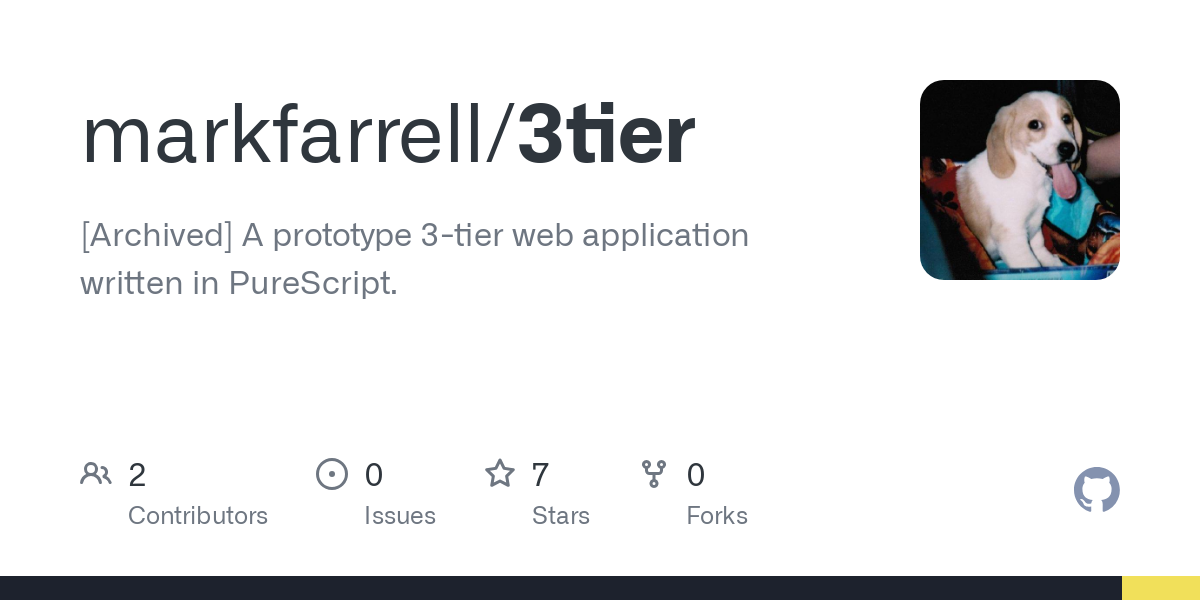Click the dark language bar segment
This screenshot has height=600, width=1200.
[560, 588]
